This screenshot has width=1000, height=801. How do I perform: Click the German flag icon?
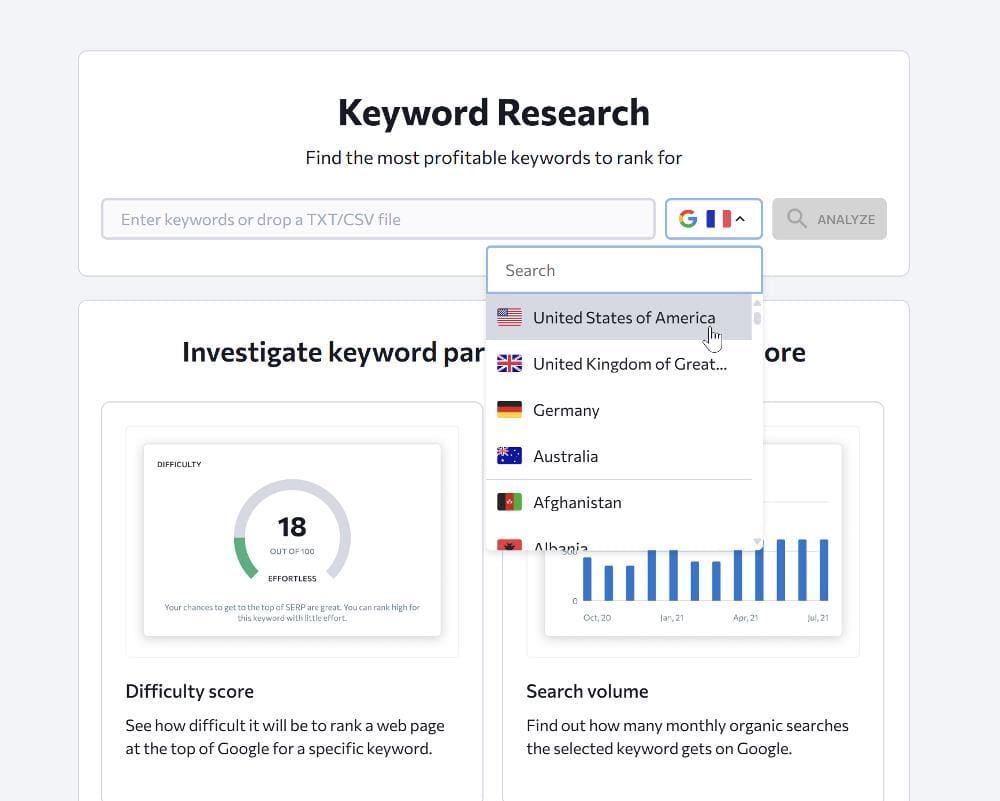(x=510, y=409)
